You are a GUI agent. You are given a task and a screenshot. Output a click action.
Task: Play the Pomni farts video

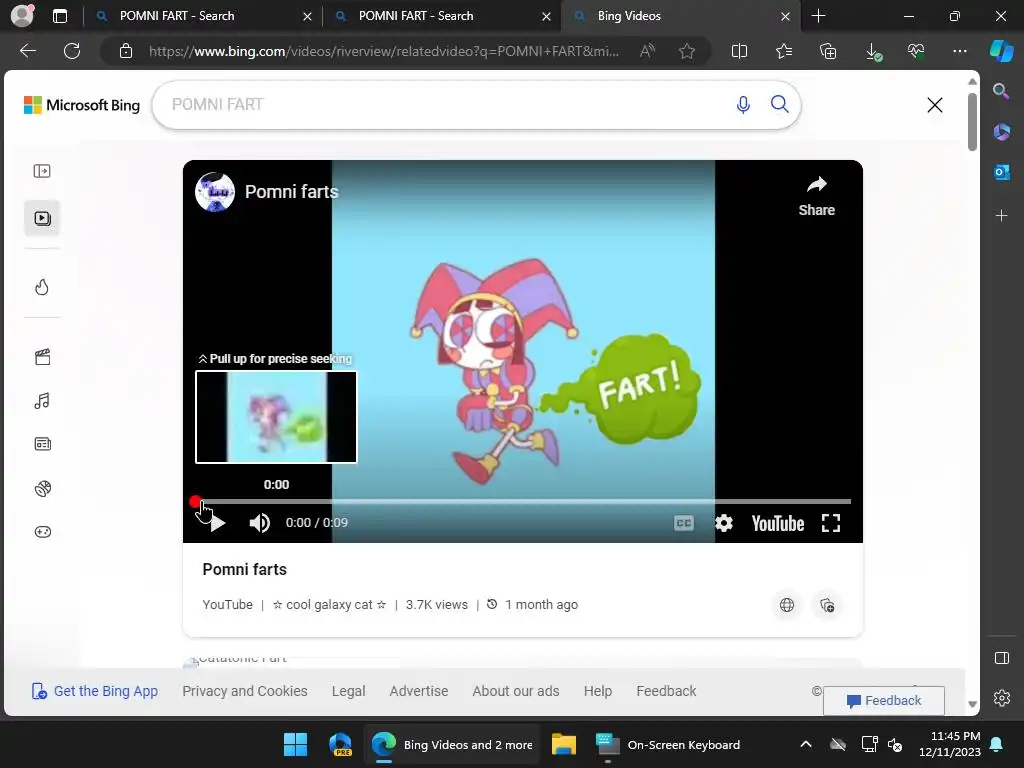[x=217, y=523]
